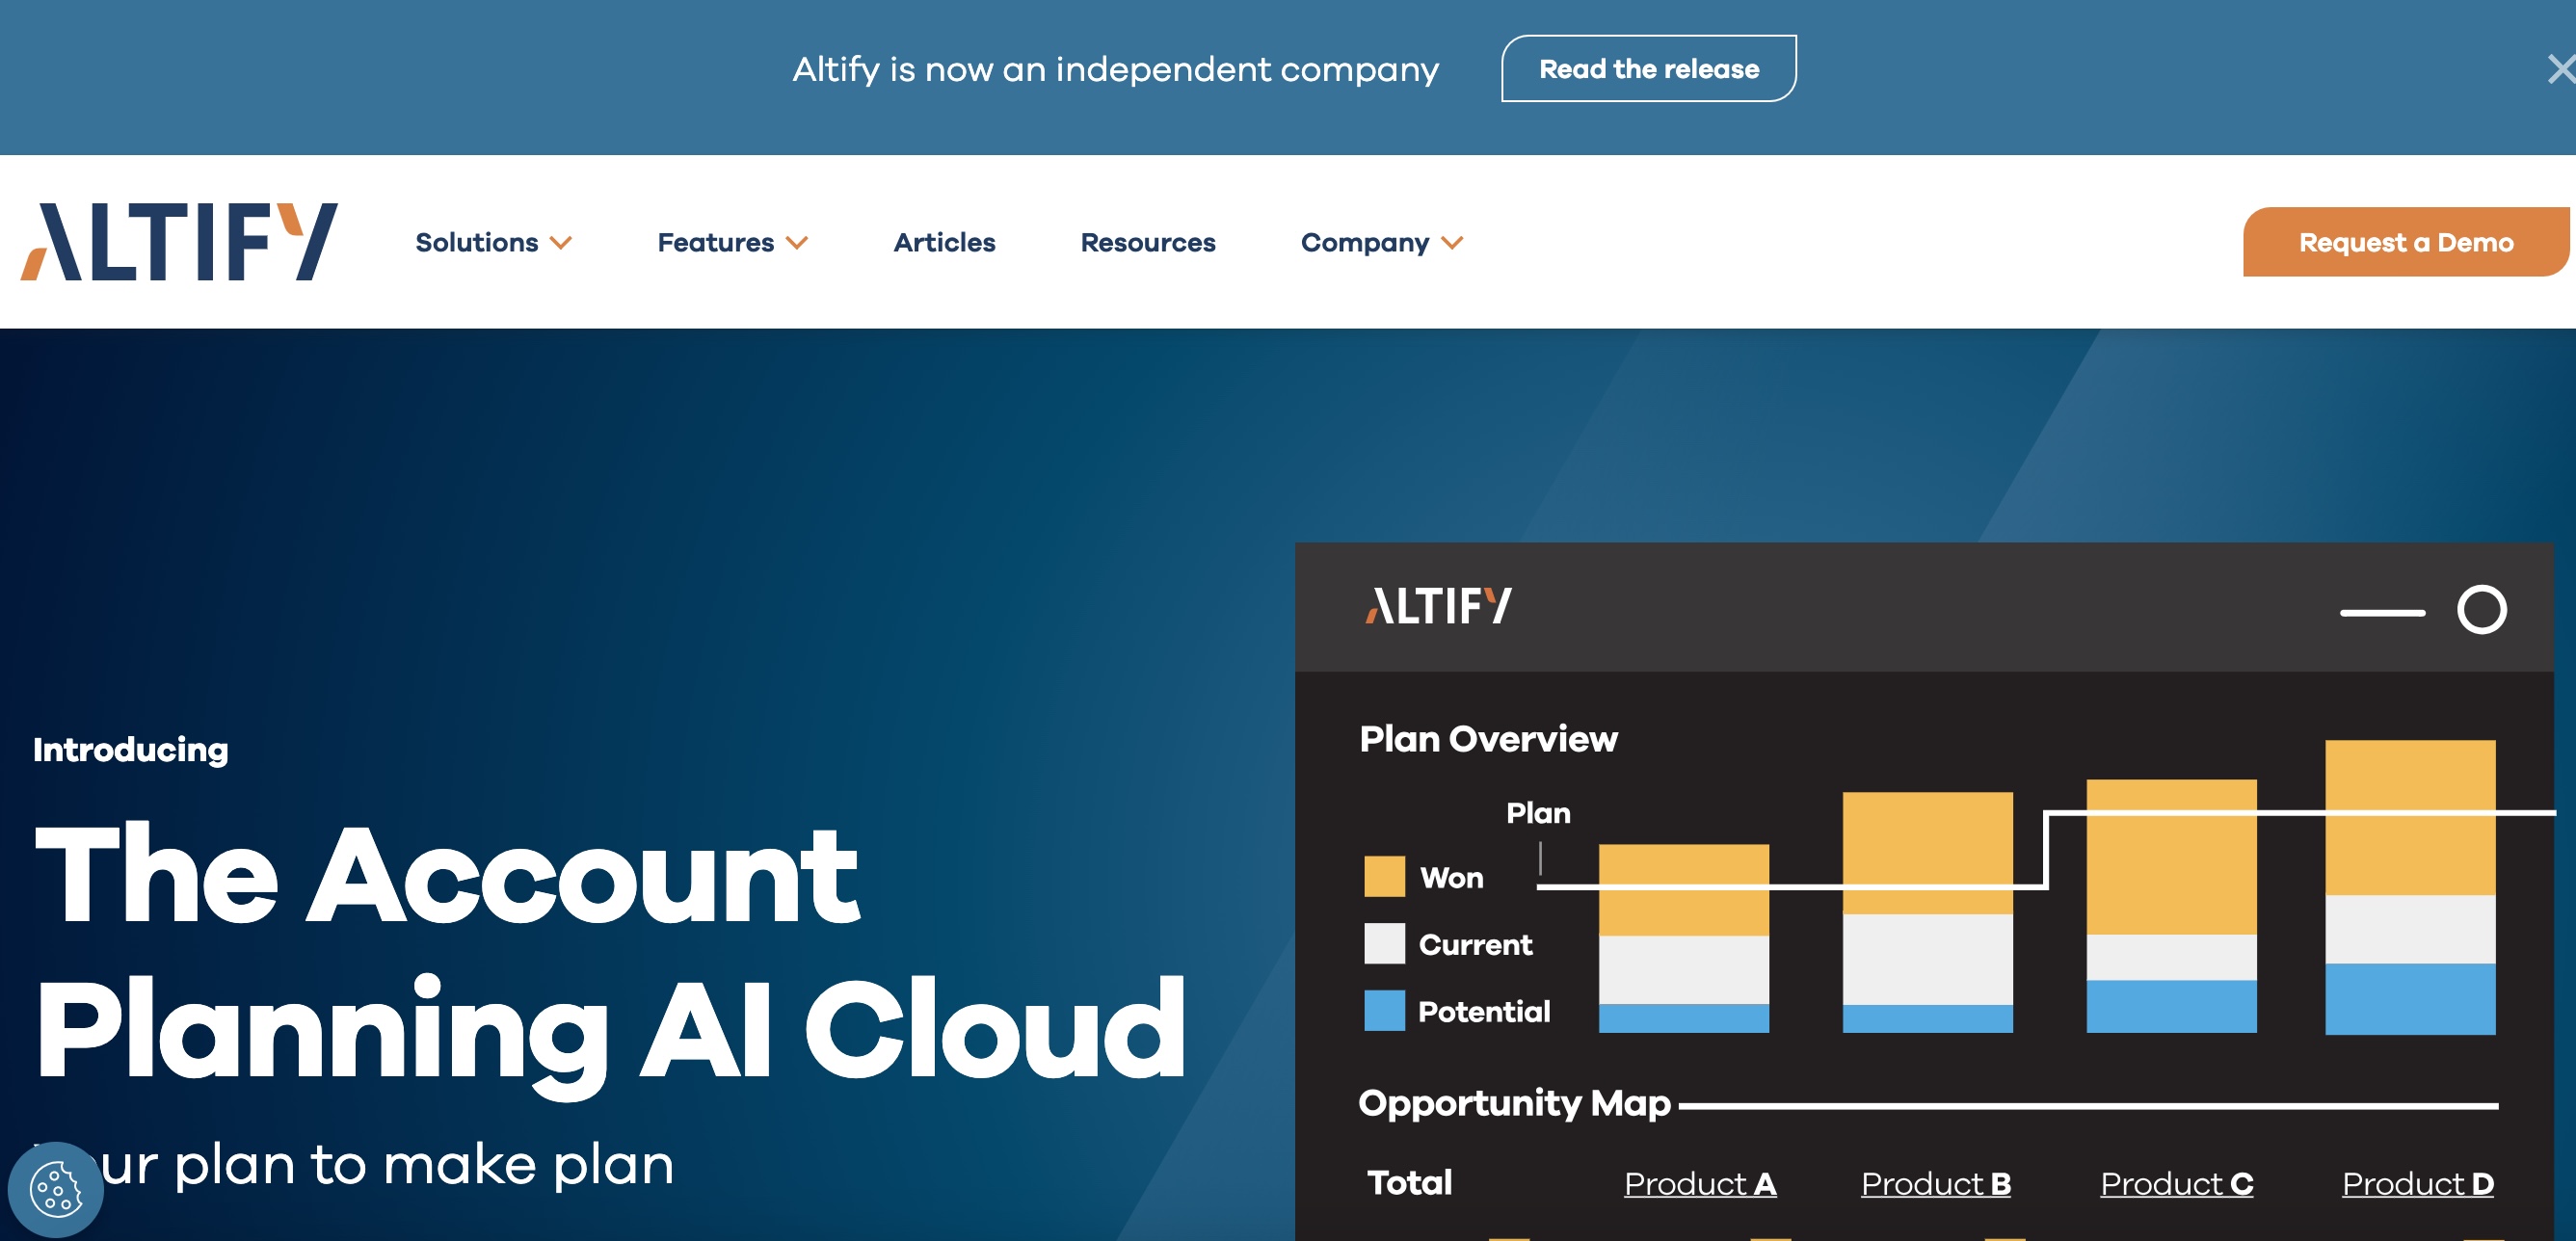This screenshot has height=1241, width=2576.
Task: Expand the Features dropdown menu
Action: point(732,242)
